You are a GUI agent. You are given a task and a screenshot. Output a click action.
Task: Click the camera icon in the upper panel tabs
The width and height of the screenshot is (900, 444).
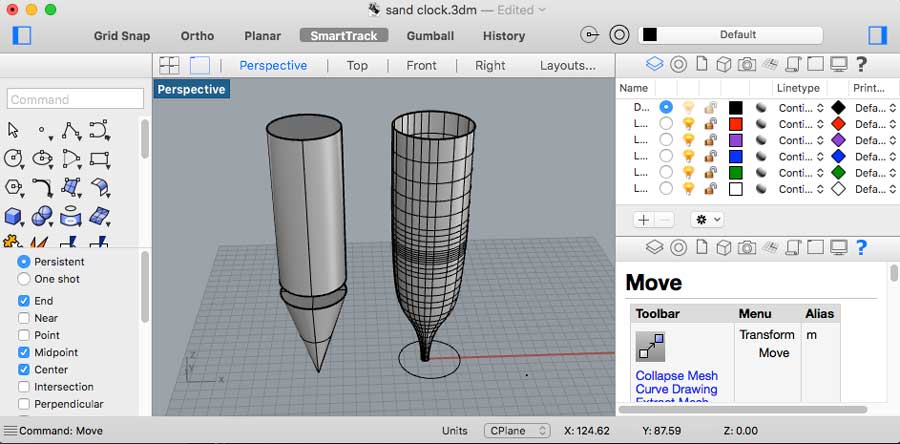tap(747, 65)
